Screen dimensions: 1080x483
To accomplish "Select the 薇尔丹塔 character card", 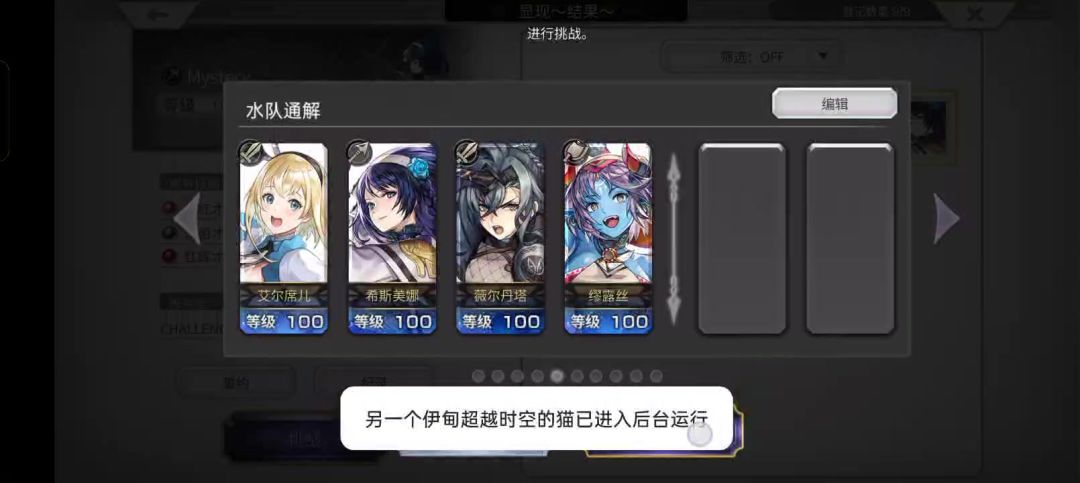I will [500, 238].
